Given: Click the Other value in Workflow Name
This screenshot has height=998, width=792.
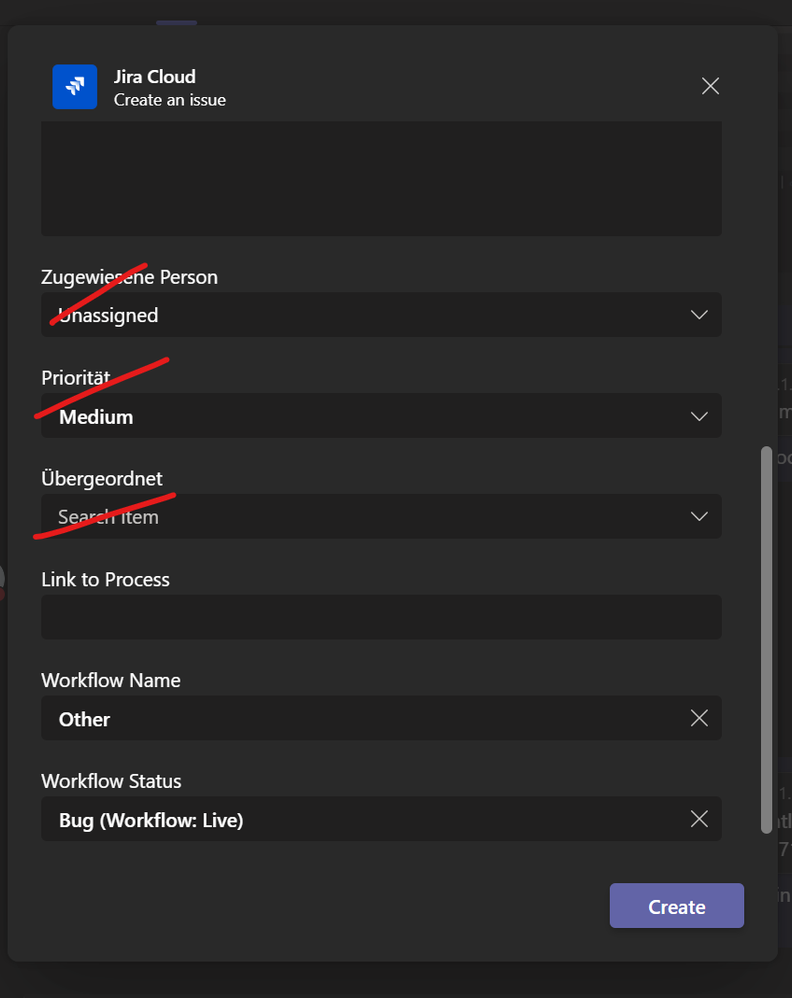Looking at the screenshot, I should (84, 719).
